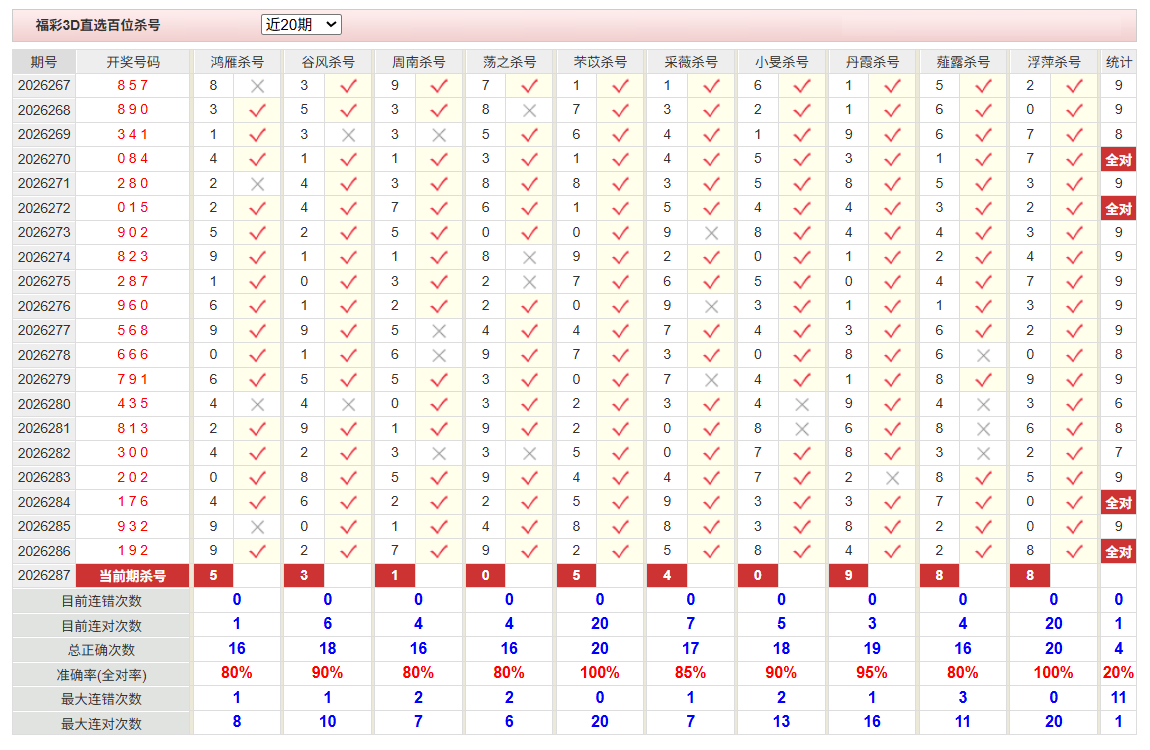Click the red 当前期杀号 label
The height and width of the screenshot is (750, 1150).
tap(133, 576)
